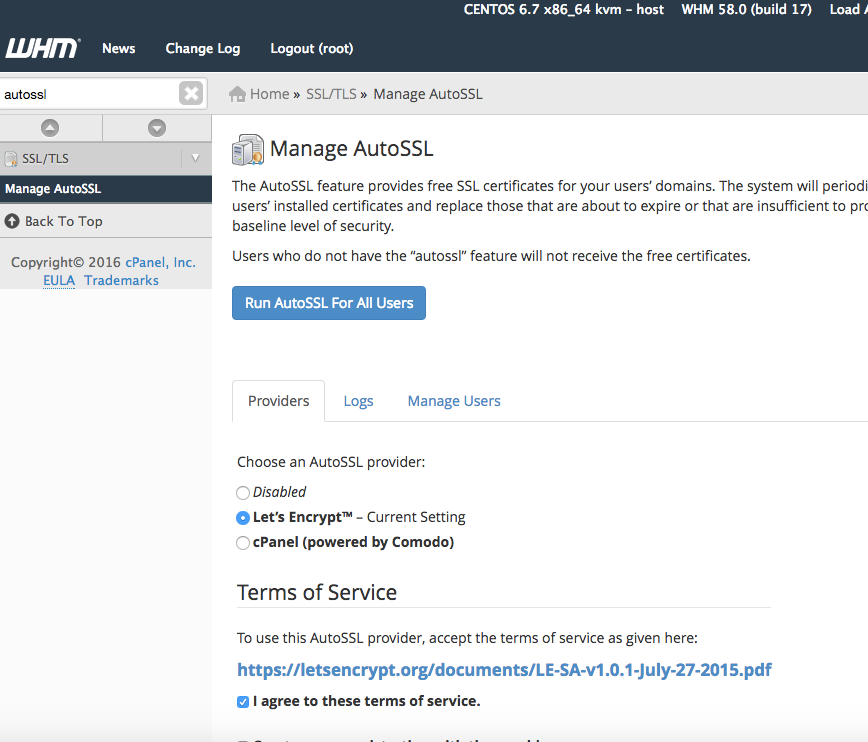Click the WHM logo
Screen dimensions: 868x742
[43, 48]
